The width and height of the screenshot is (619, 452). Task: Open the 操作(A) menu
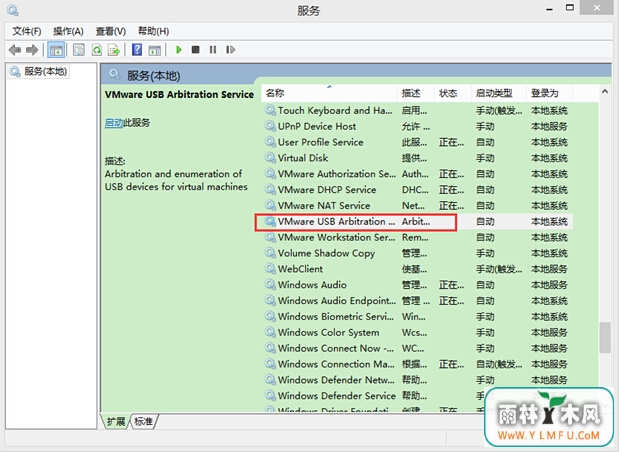pos(68,31)
